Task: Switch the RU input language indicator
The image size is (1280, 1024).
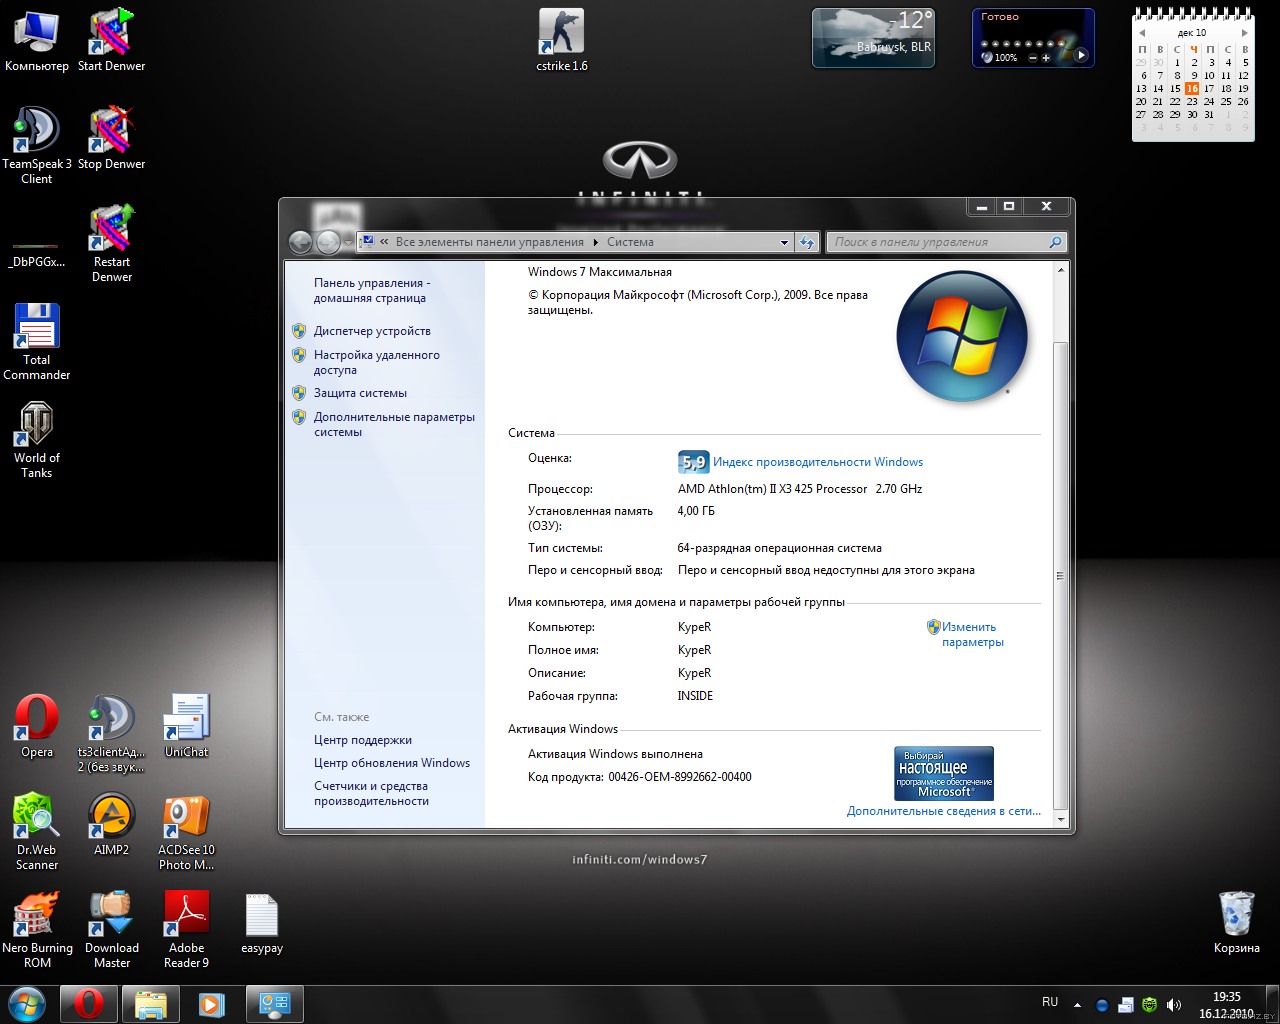Action: point(1050,1002)
